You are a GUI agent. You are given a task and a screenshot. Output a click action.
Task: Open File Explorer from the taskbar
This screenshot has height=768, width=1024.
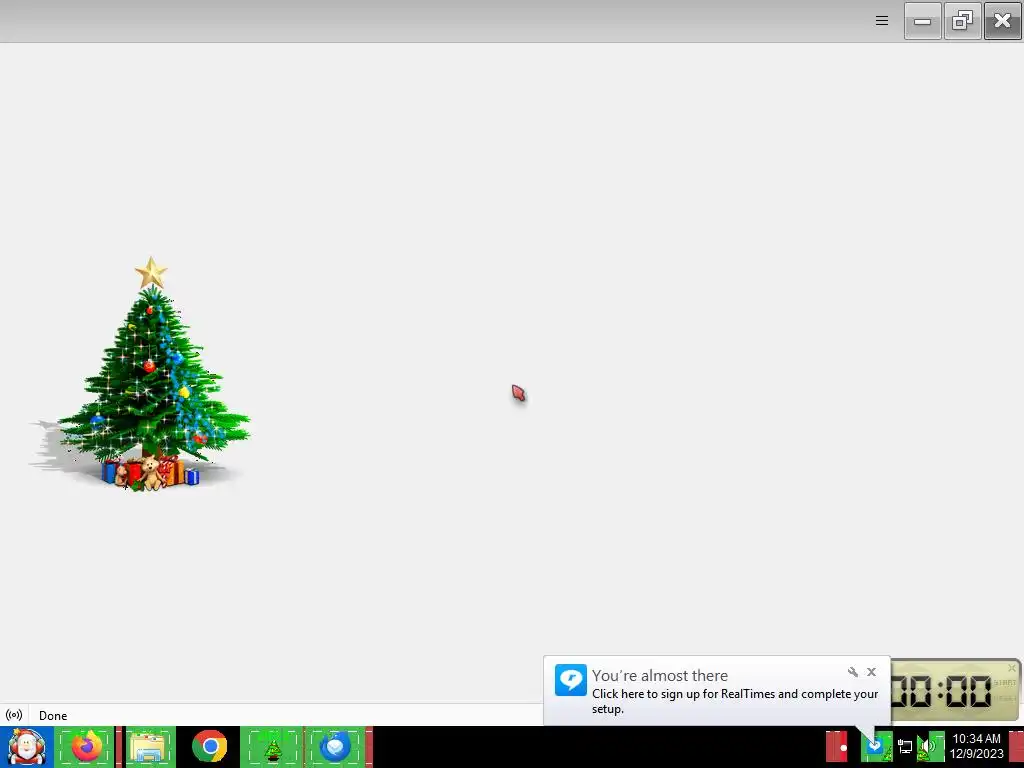tap(150, 746)
